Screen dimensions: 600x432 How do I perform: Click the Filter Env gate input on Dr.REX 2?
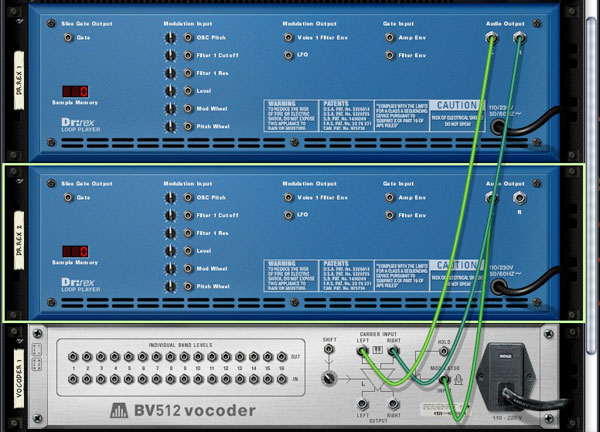(x=390, y=215)
